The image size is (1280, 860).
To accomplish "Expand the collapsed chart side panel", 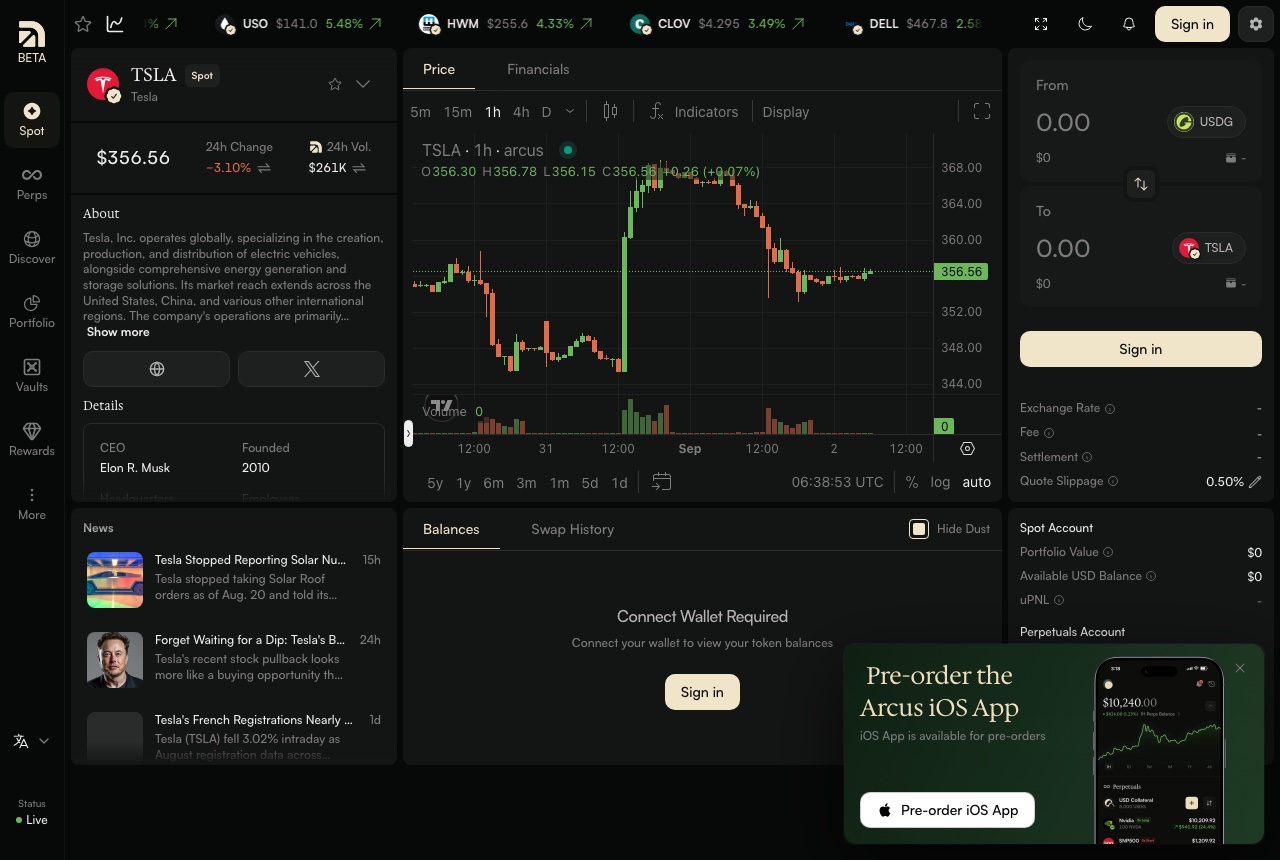I will tap(408, 433).
